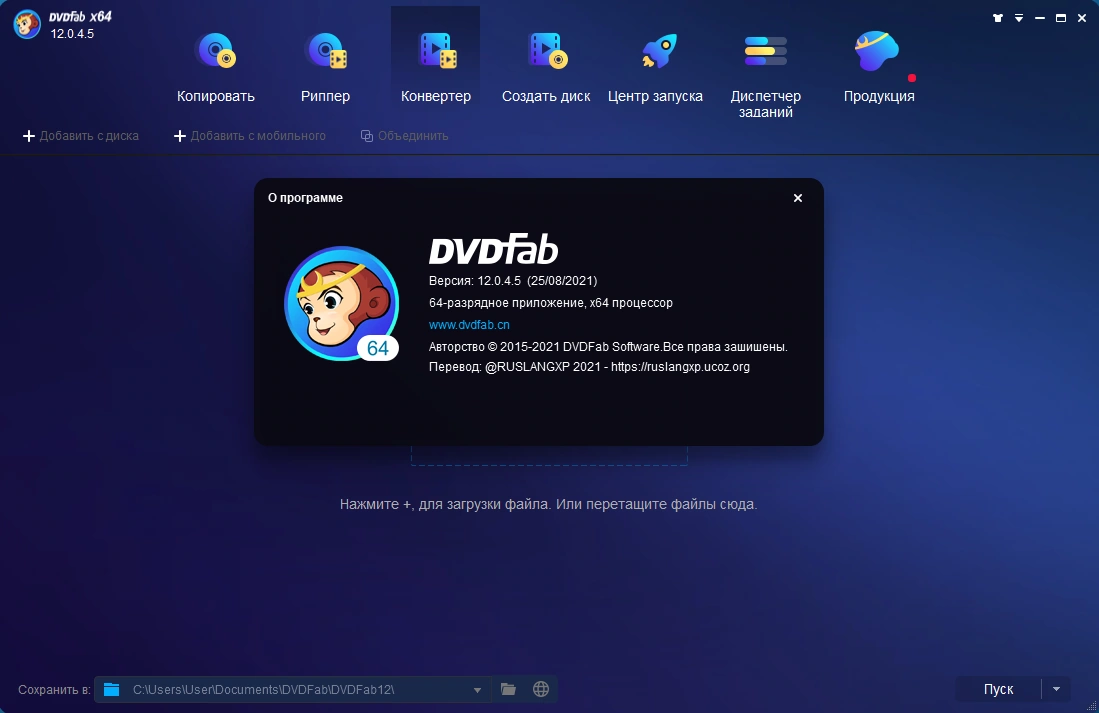Click the Объединить button
The height and width of the screenshot is (713, 1099).
[404, 136]
